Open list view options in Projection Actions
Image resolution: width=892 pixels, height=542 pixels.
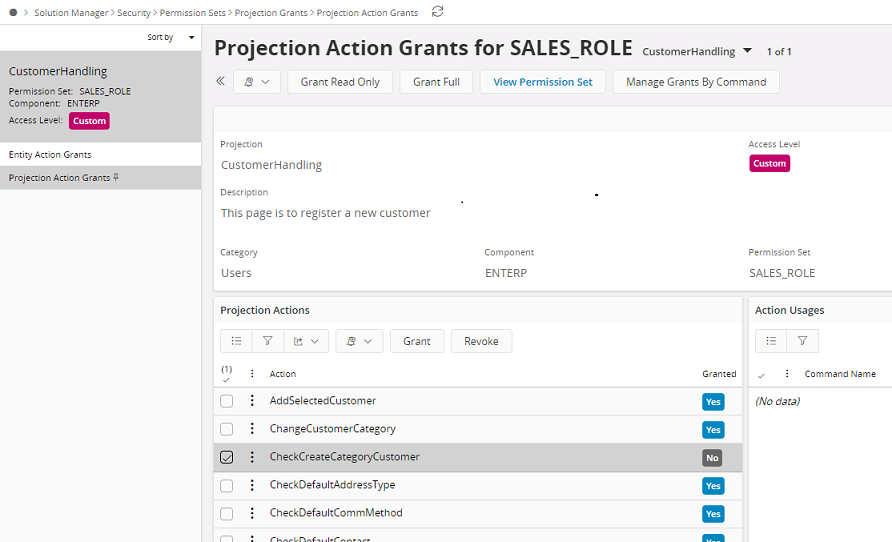pos(236,341)
